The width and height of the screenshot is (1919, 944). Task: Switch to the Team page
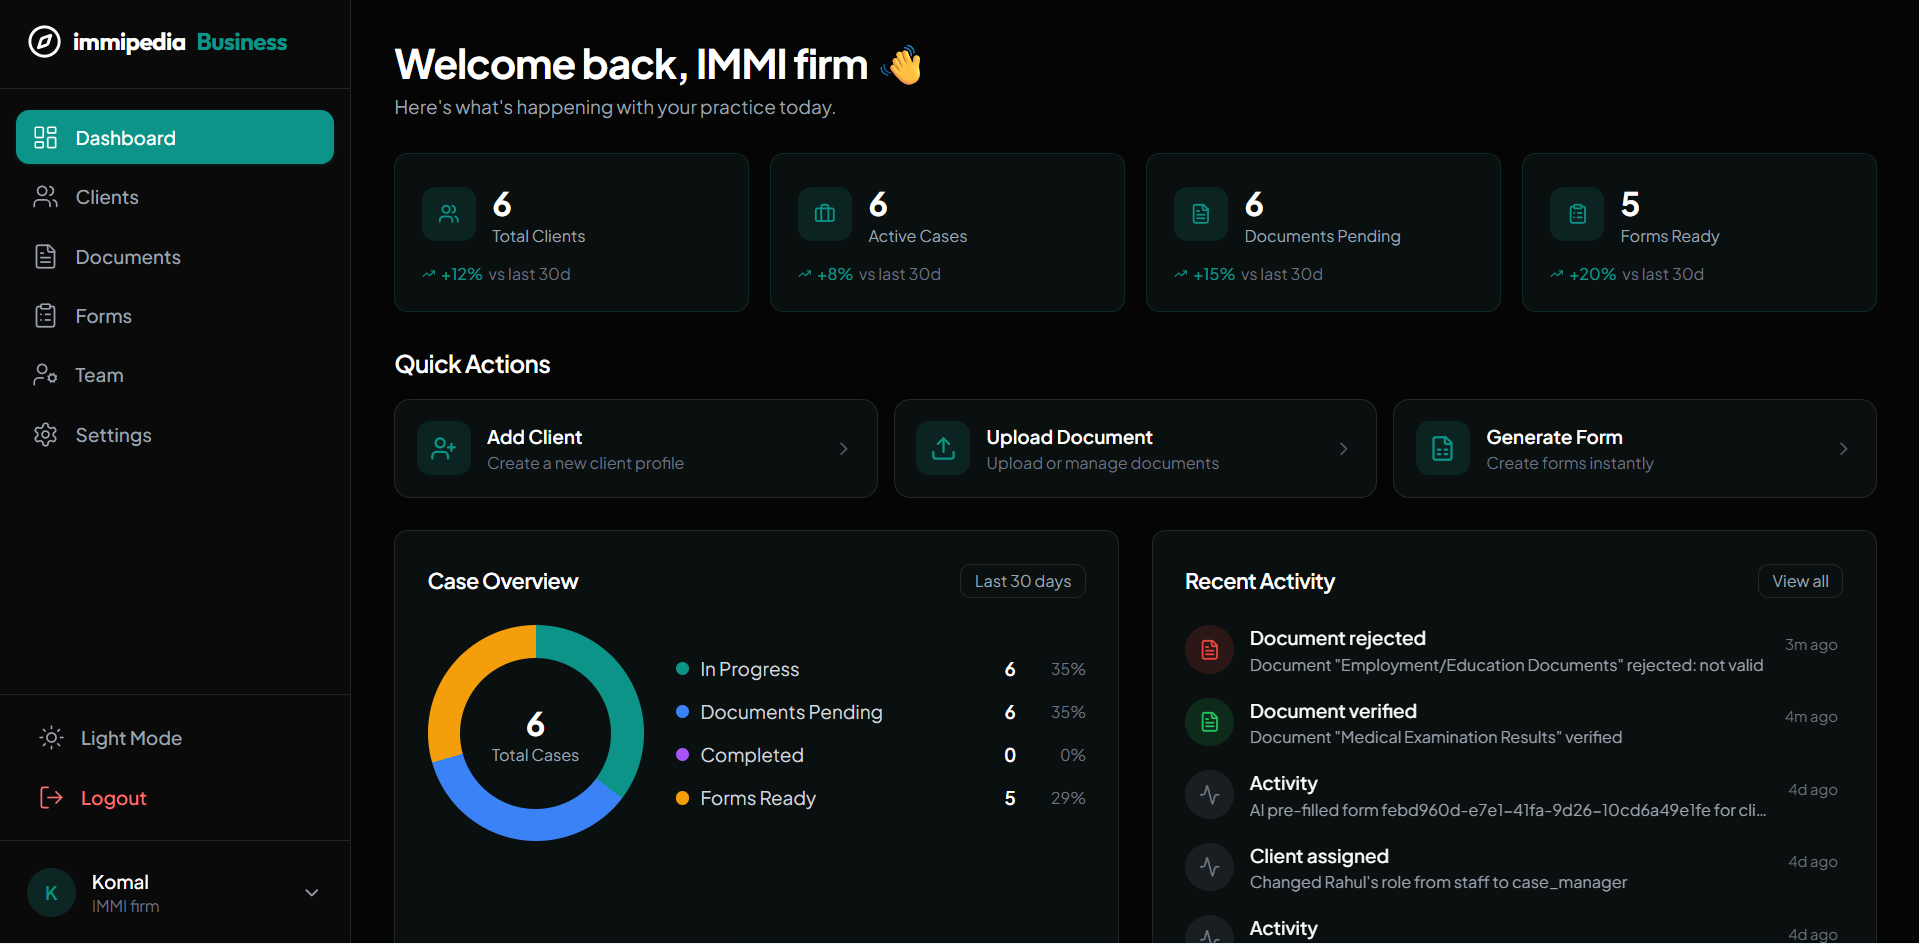[x=175, y=375]
